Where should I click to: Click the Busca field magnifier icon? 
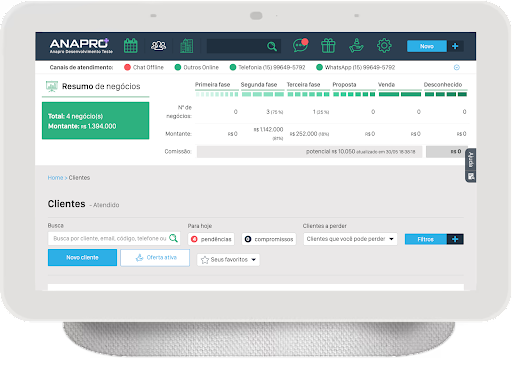point(173,238)
